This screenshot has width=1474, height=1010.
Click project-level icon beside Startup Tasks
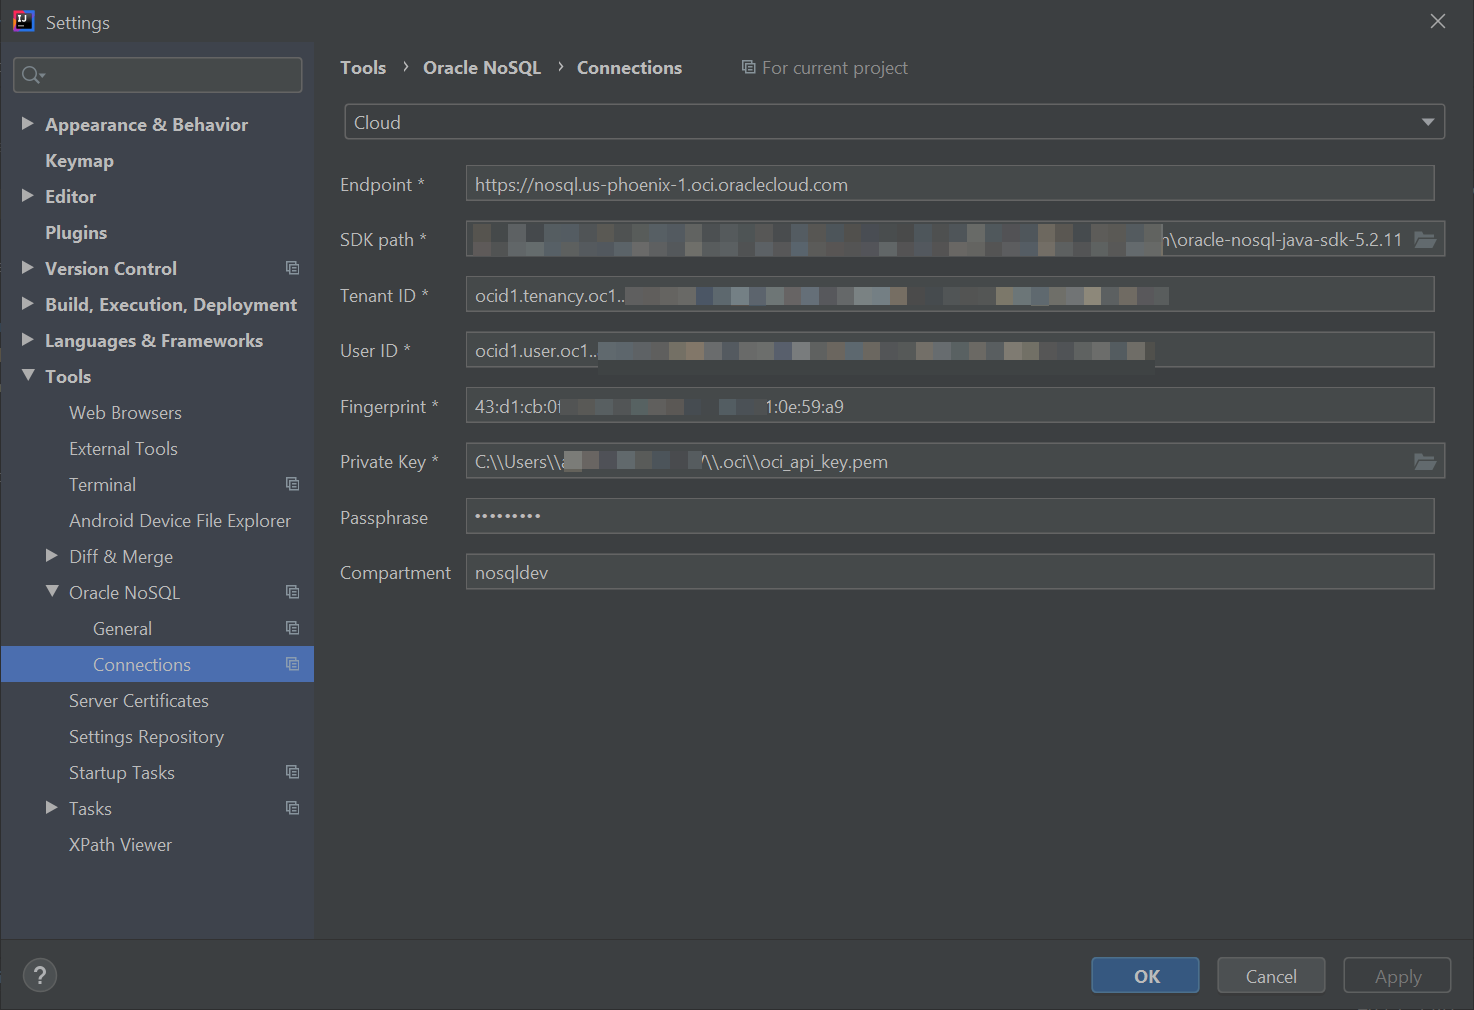[292, 772]
